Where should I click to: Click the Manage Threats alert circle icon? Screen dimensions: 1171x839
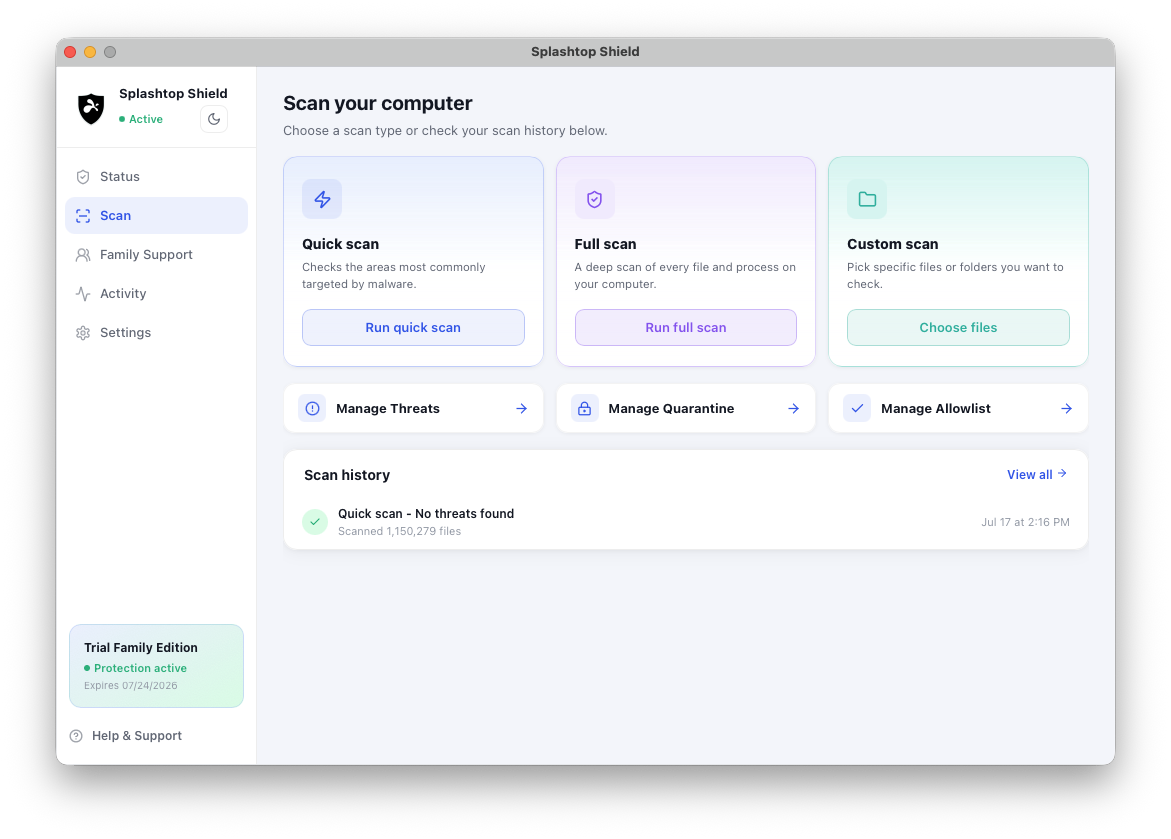[x=312, y=409]
